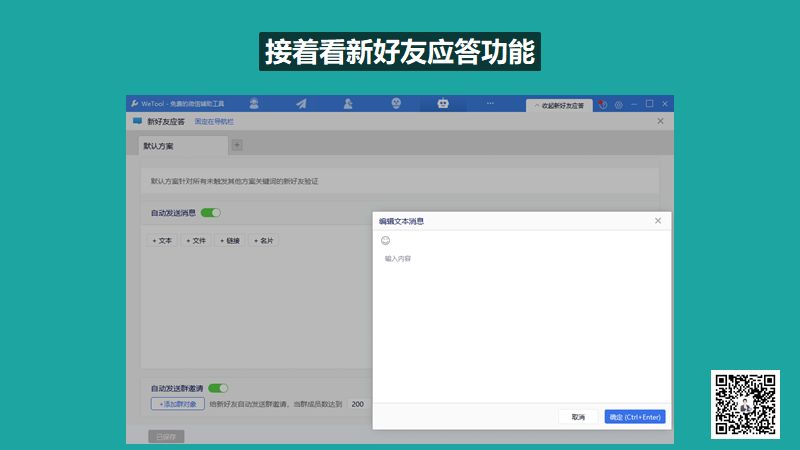
Task: Open the customer service avatar icon in navbar
Action: pos(255,103)
